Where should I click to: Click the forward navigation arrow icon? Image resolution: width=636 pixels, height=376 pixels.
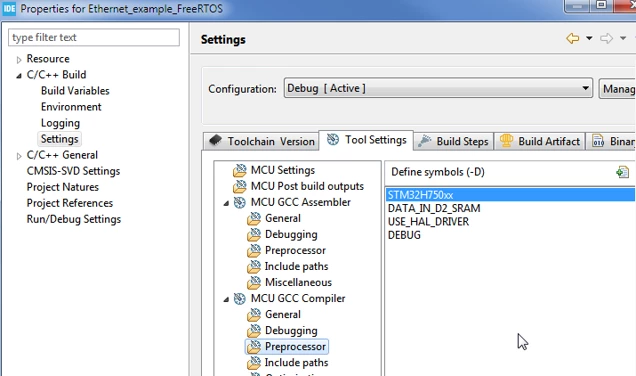coord(606,39)
